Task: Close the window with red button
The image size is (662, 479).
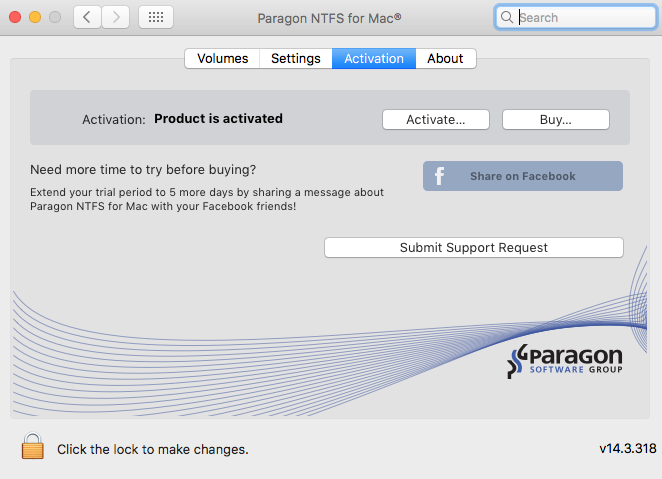Action: point(15,17)
